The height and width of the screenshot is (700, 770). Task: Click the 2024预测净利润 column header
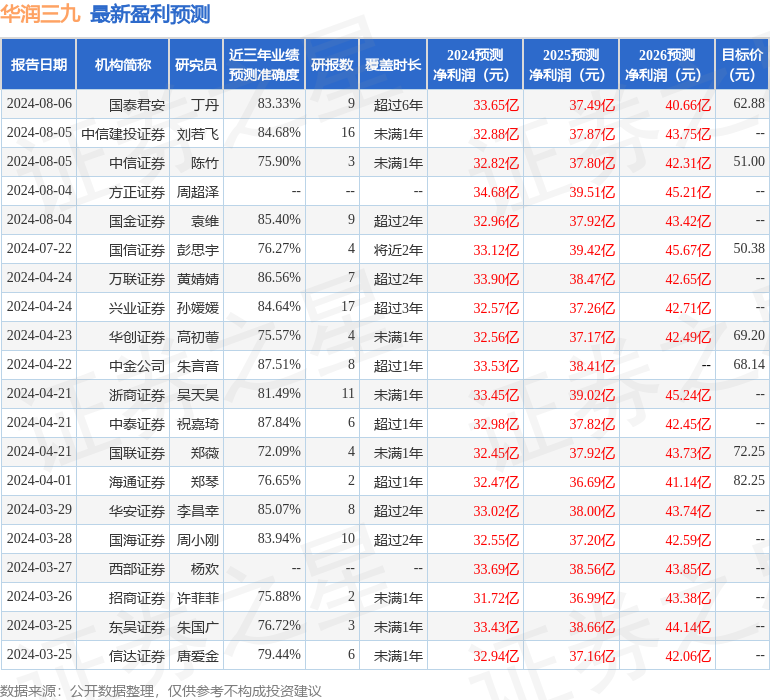475,64
